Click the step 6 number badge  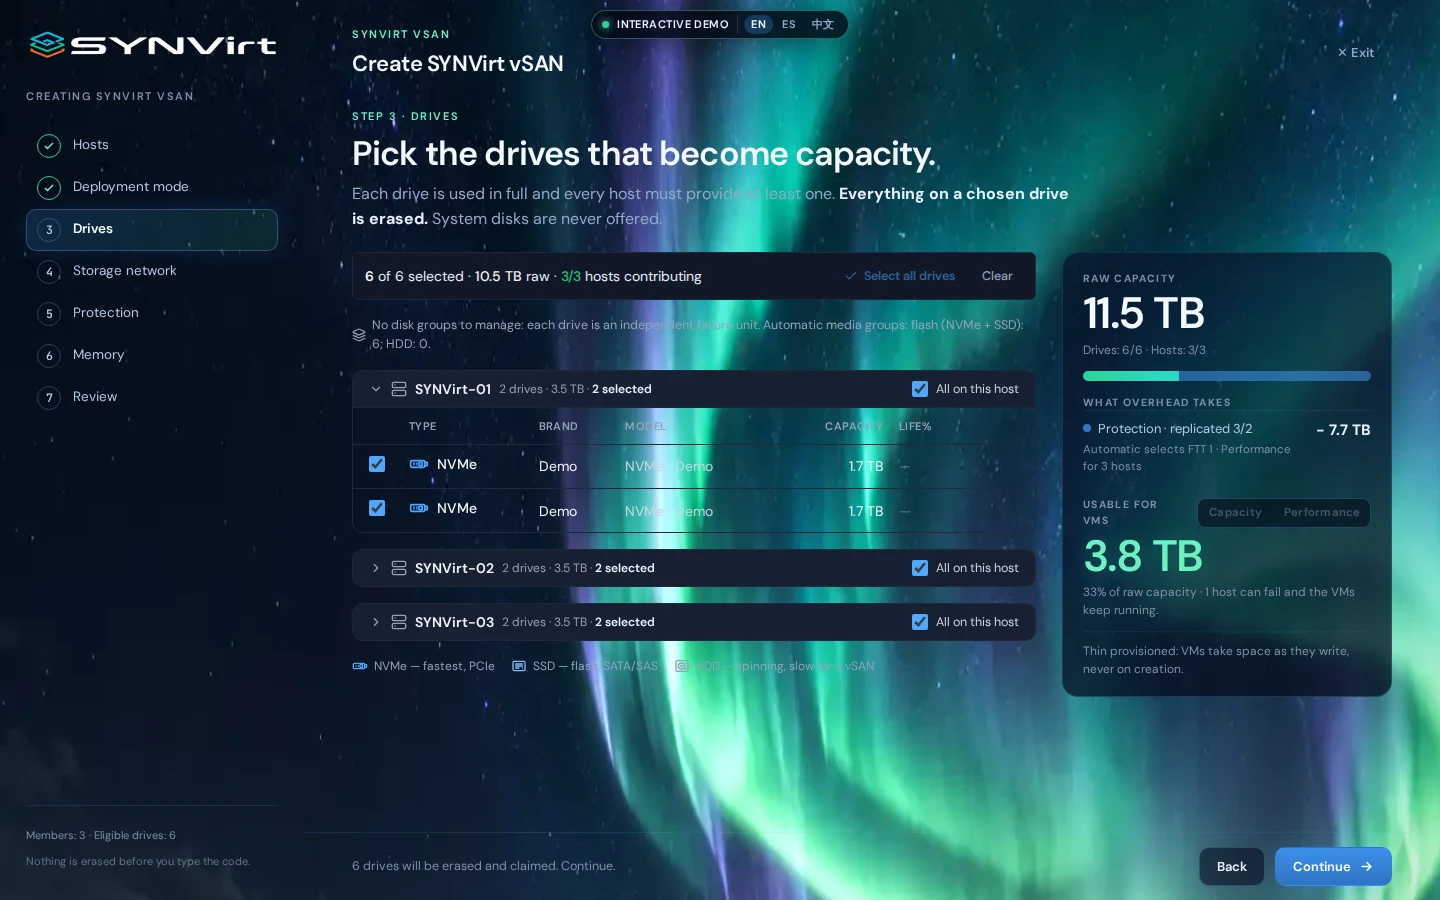(x=49, y=356)
